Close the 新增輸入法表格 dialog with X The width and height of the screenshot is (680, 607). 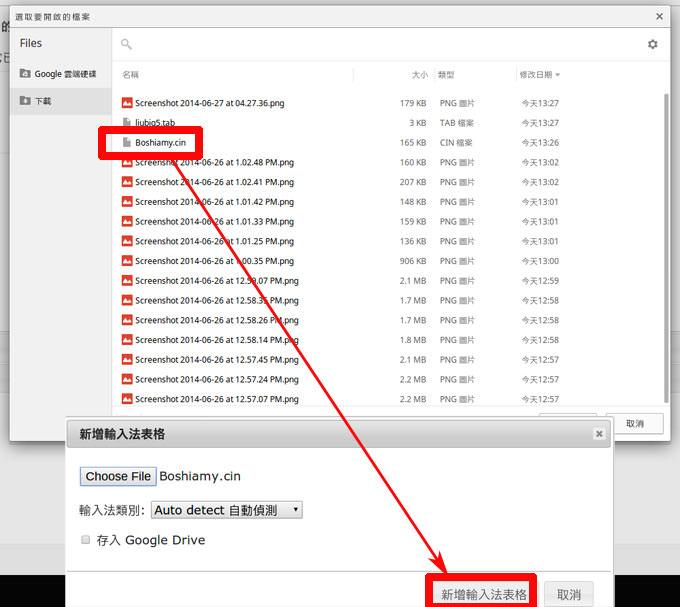(x=598, y=434)
